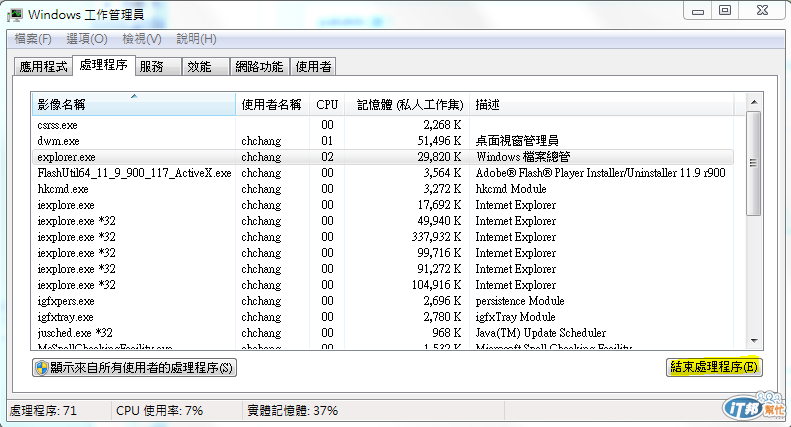This screenshot has height=427, width=791.
Task: Select iexplore.exe *32 using 337,932 K
Action: coord(383,237)
